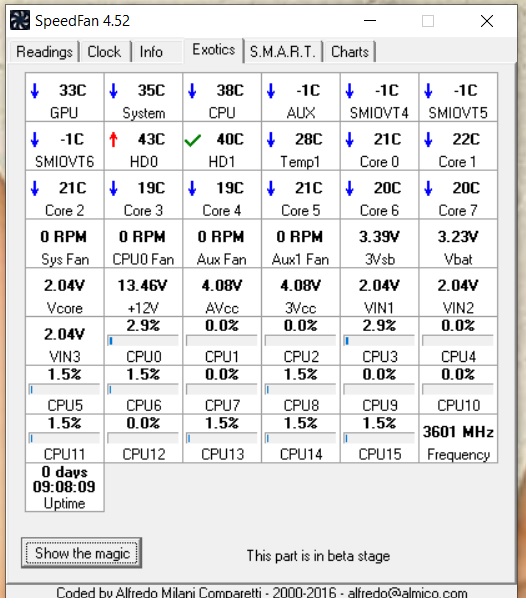The width and height of the screenshot is (526, 604).
Task: Click the Aux Fan 0 RPM cell
Action: 222,244
